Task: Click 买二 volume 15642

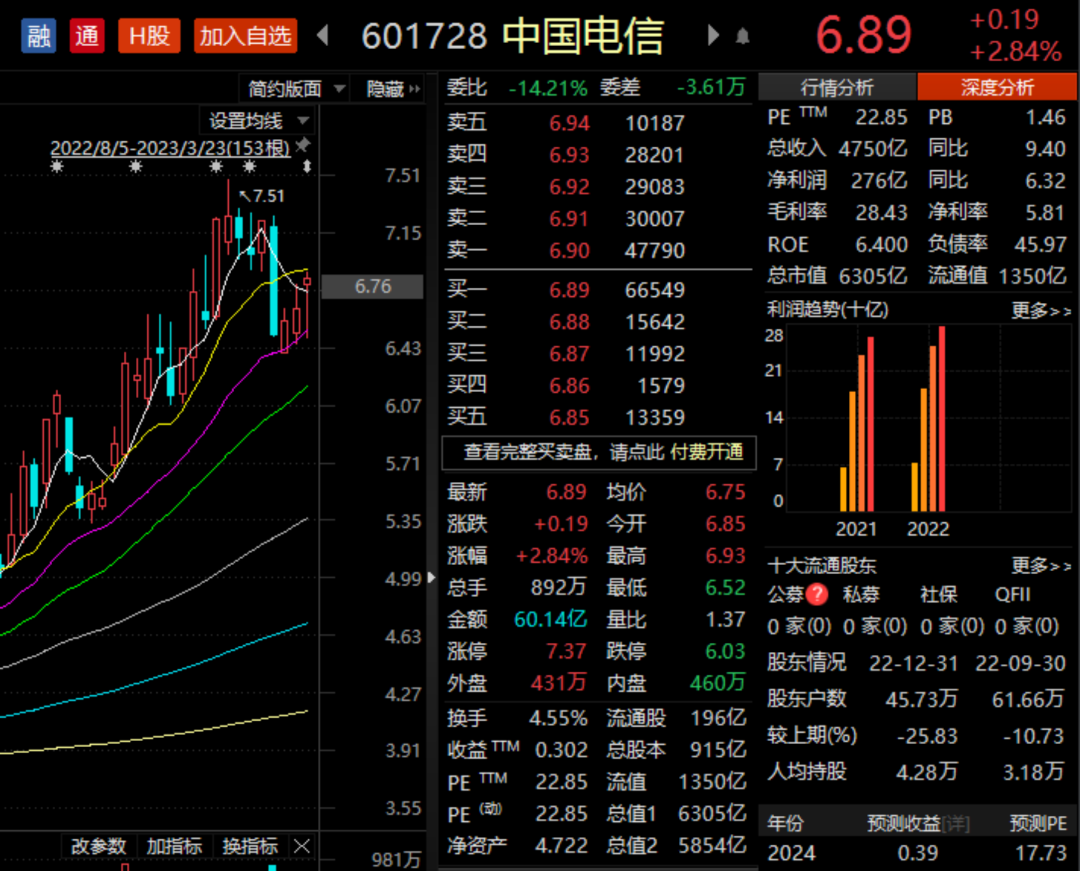Action: tap(654, 322)
